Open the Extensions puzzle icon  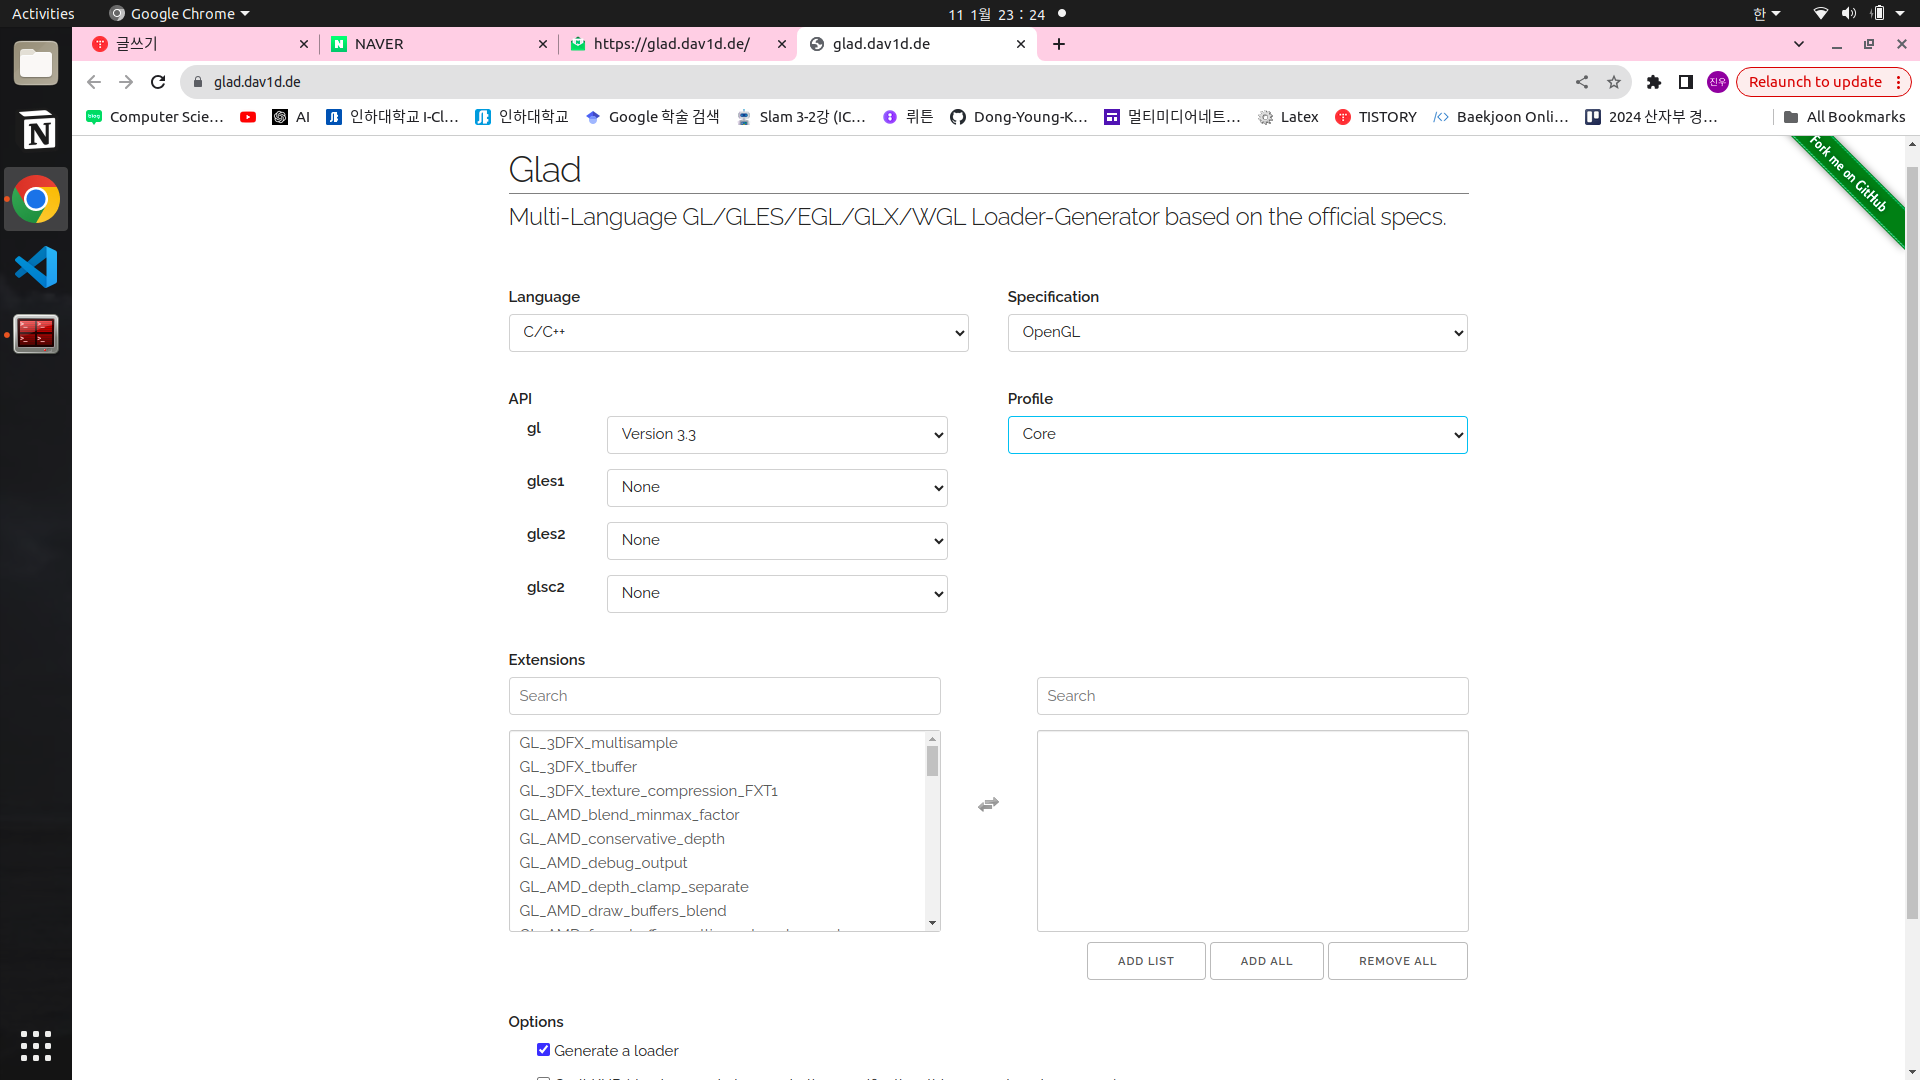(1654, 82)
